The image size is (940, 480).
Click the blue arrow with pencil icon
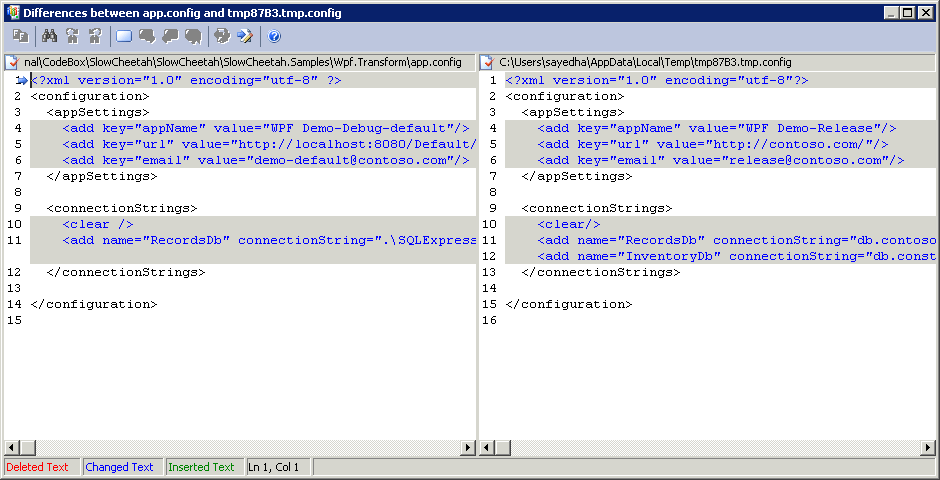pos(245,37)
